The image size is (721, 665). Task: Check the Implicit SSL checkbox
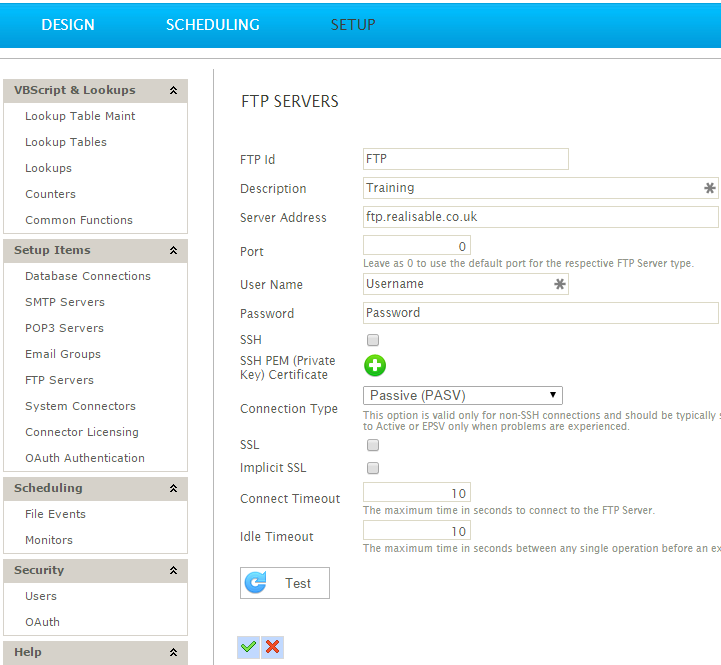pyautogui.click(x=373, y=468)
